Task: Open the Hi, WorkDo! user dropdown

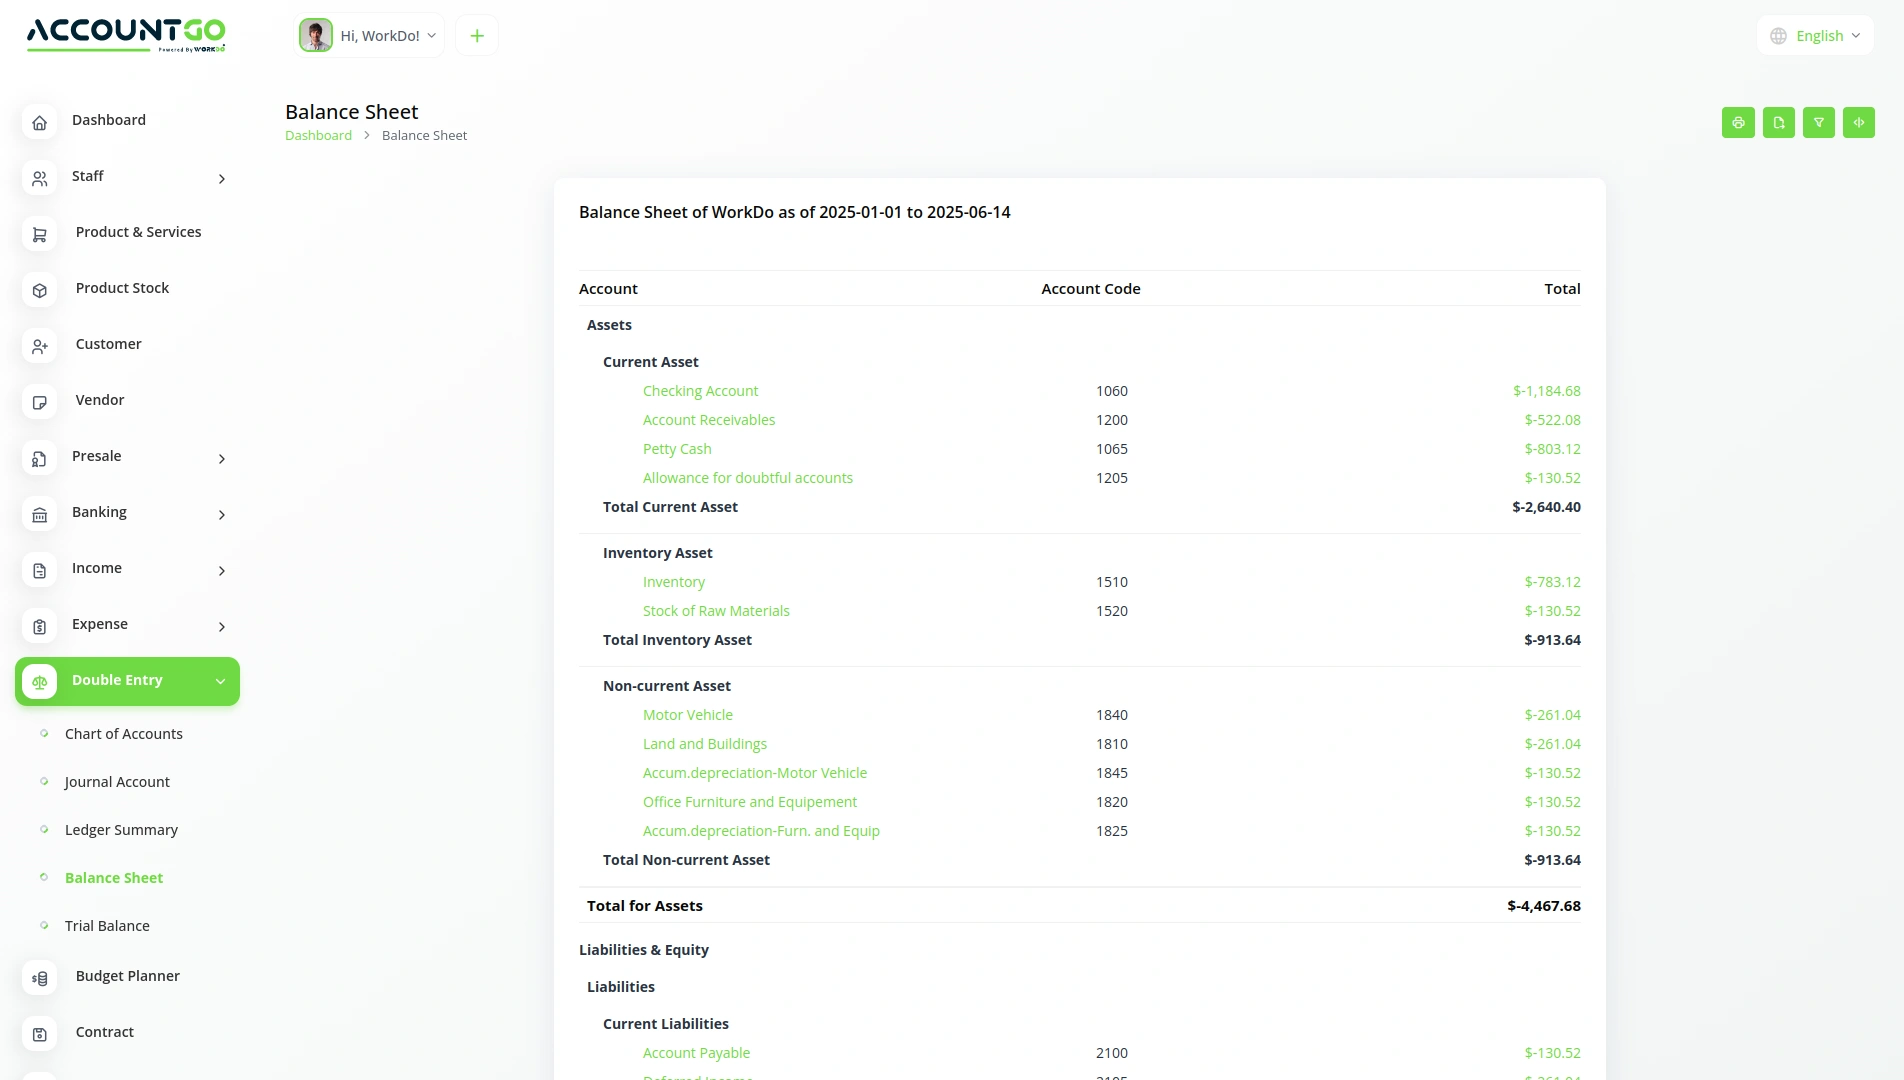Action: tap(370, 36)
